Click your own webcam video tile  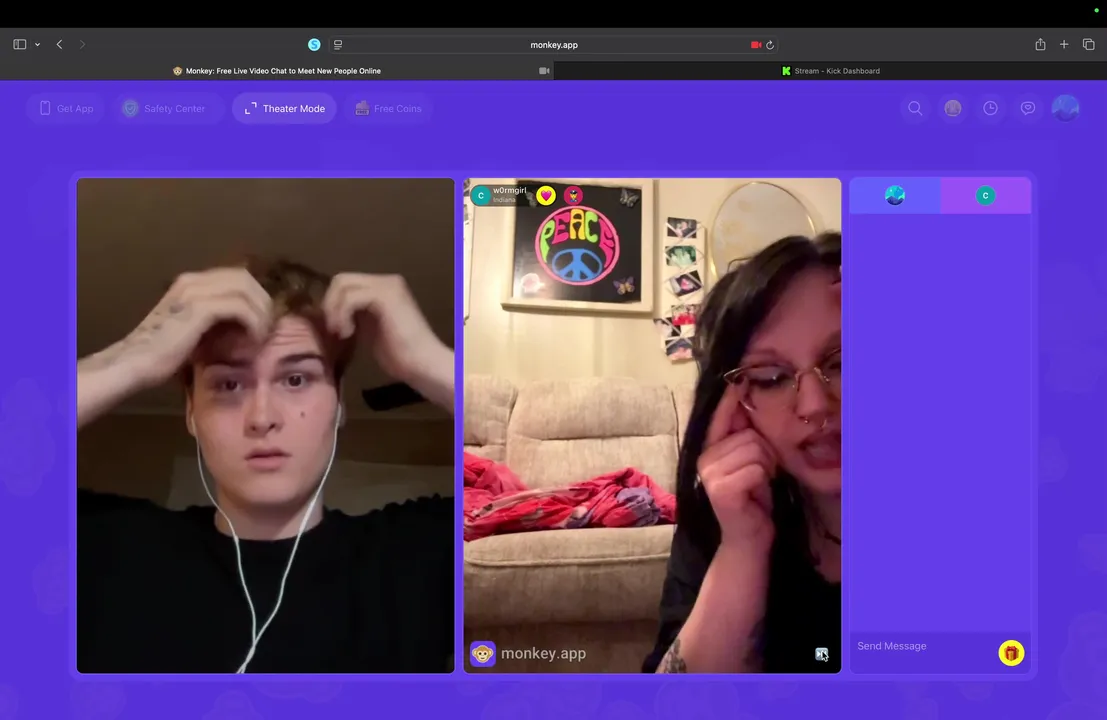click(x=265, y=426)
